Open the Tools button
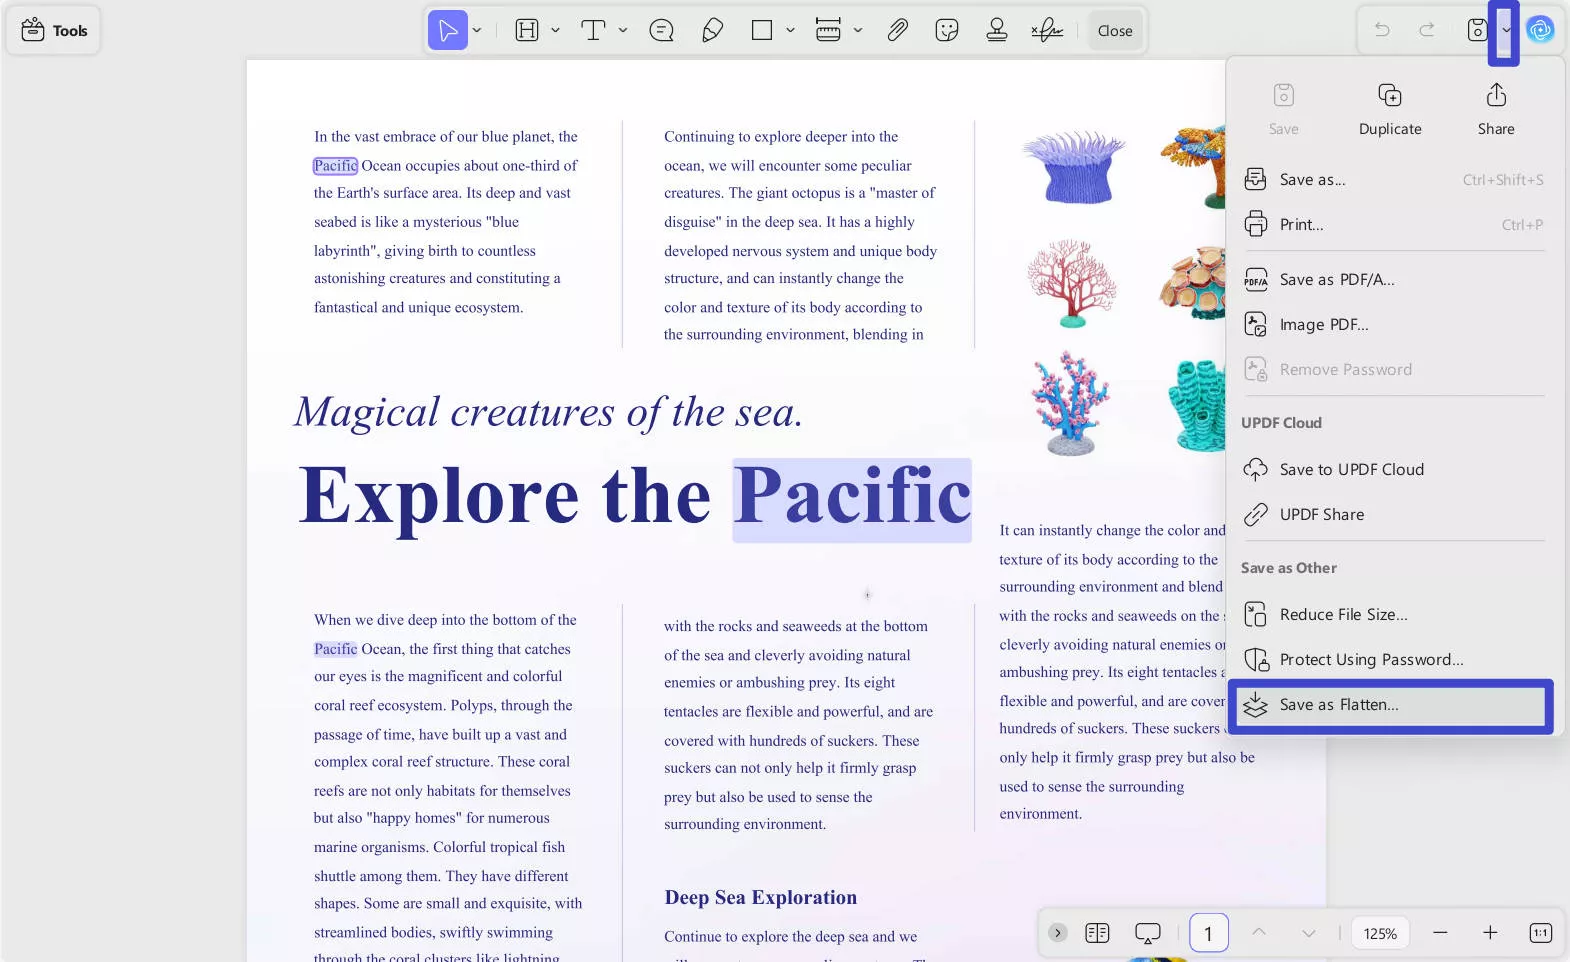 coord(54,31)
